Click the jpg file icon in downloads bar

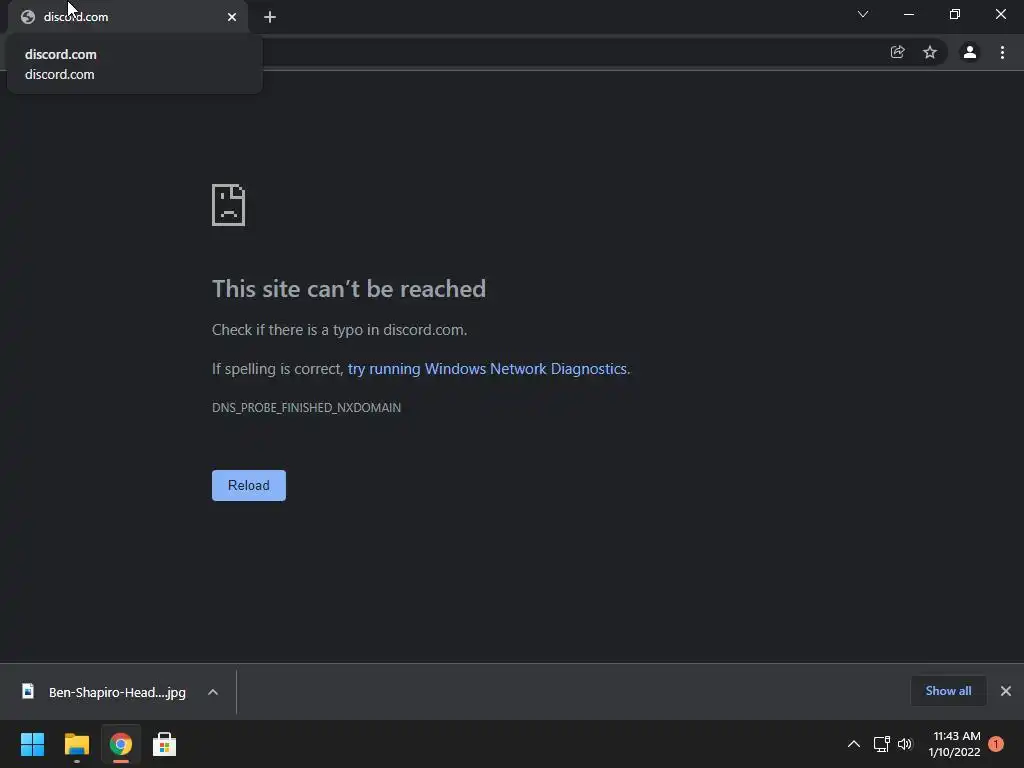[28, 691]
